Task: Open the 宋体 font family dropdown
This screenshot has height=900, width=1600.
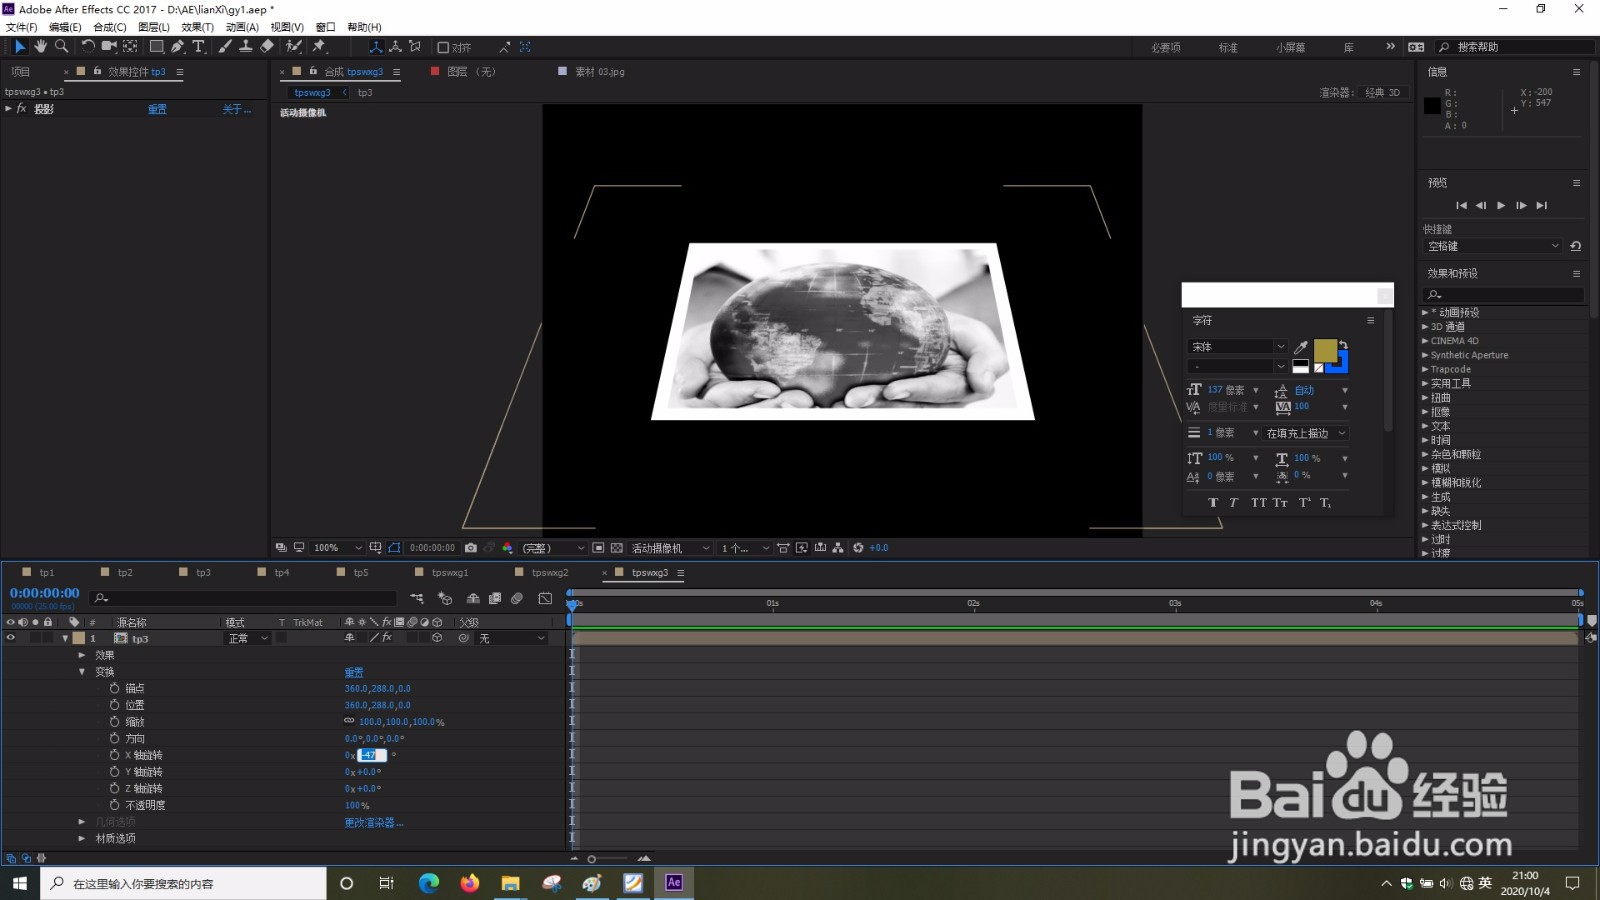Action: tap(1238, 347)
